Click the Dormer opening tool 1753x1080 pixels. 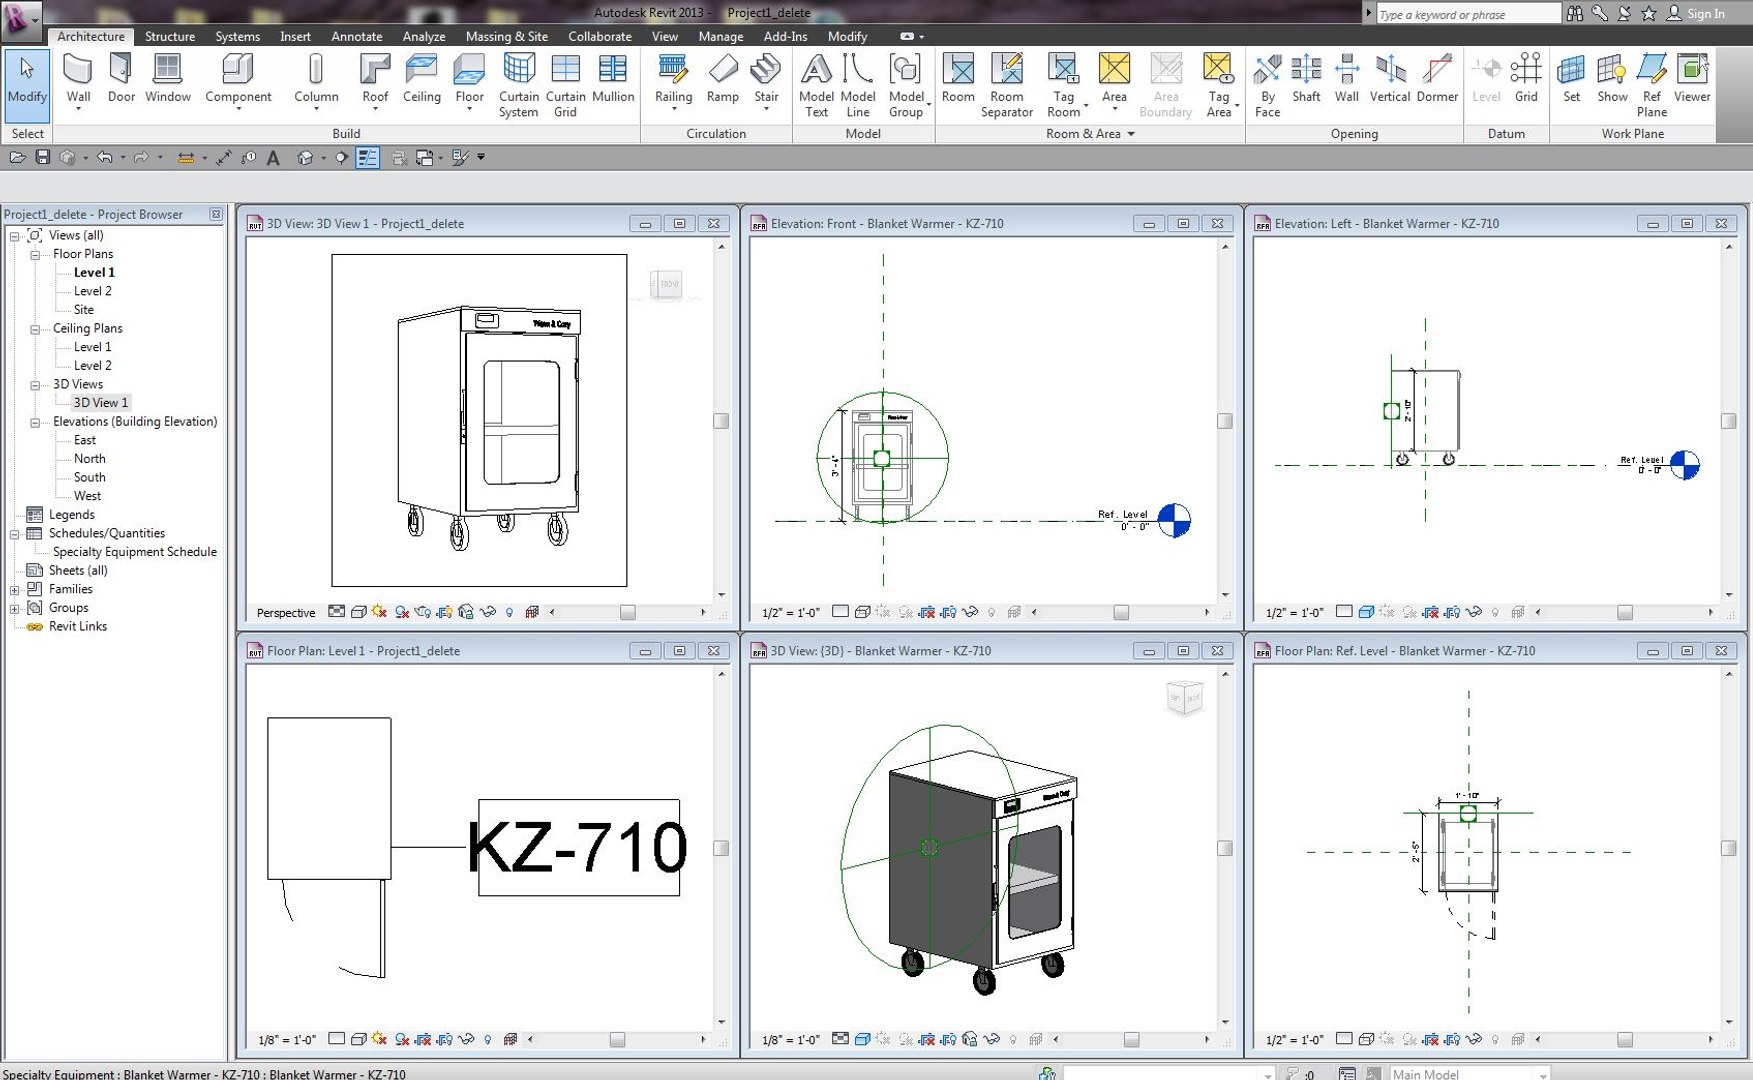click(x=1437, y=80)
